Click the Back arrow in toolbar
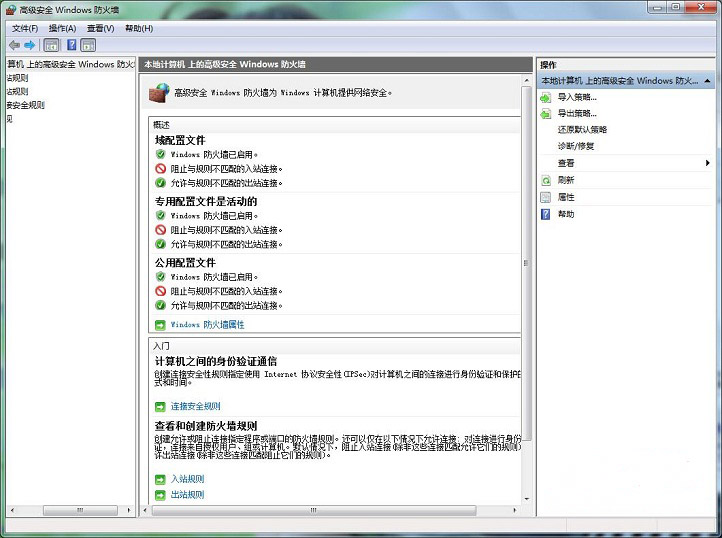 [14, 45]
